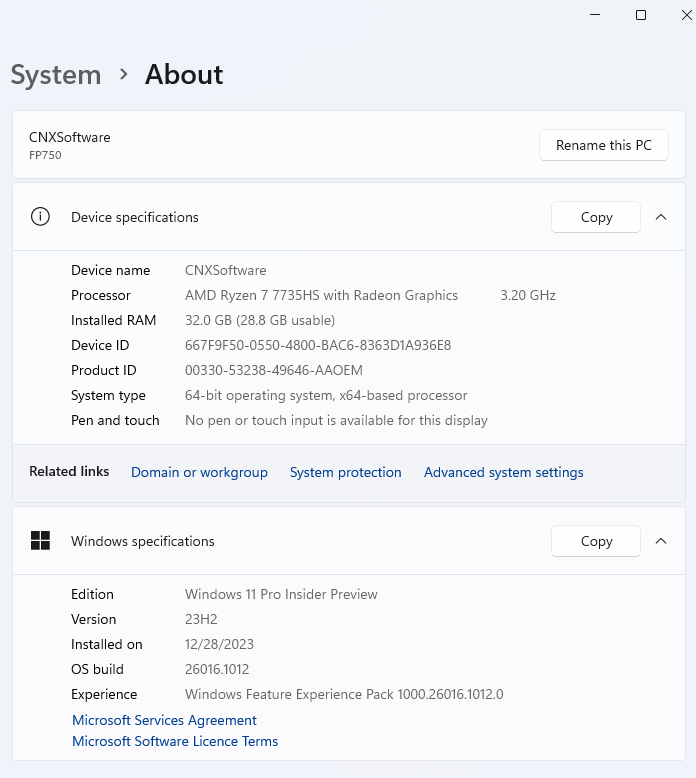Click the Device specifications info icon
The image size is (696, 778).
40,217
